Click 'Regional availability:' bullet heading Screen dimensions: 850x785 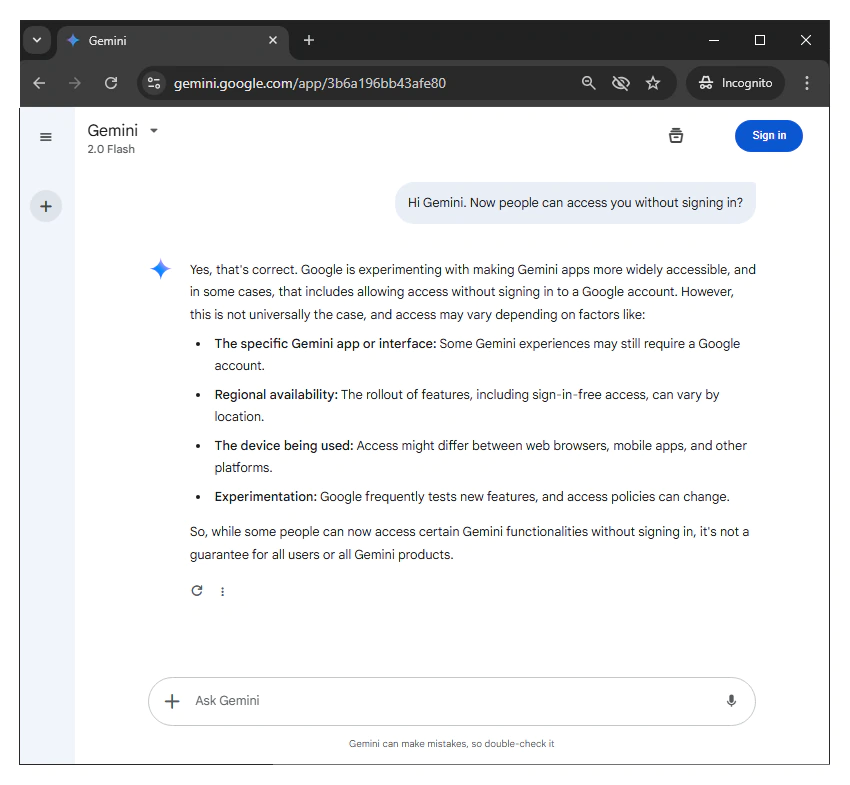pyautogui.click(x=276, y=395)
